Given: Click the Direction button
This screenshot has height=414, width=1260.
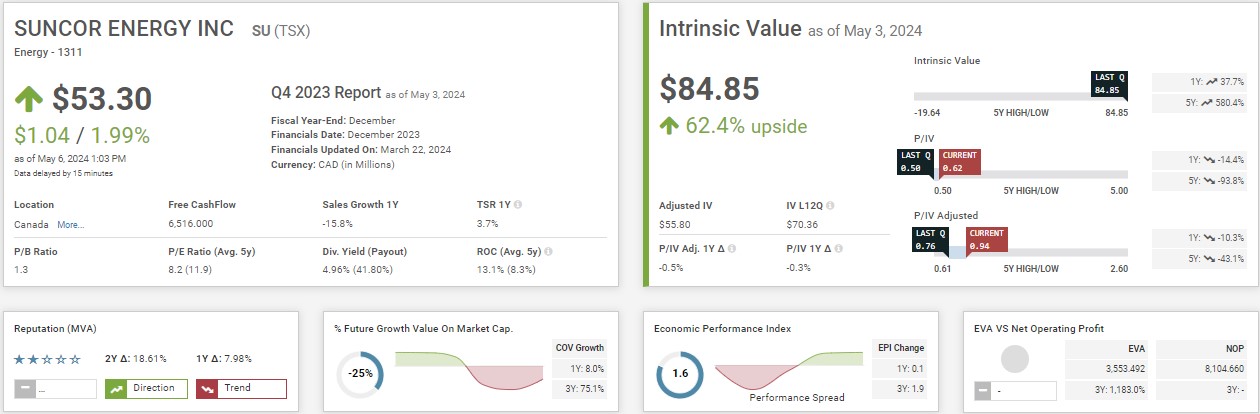Looking at the screenshot, I should [x=145, y=388].
